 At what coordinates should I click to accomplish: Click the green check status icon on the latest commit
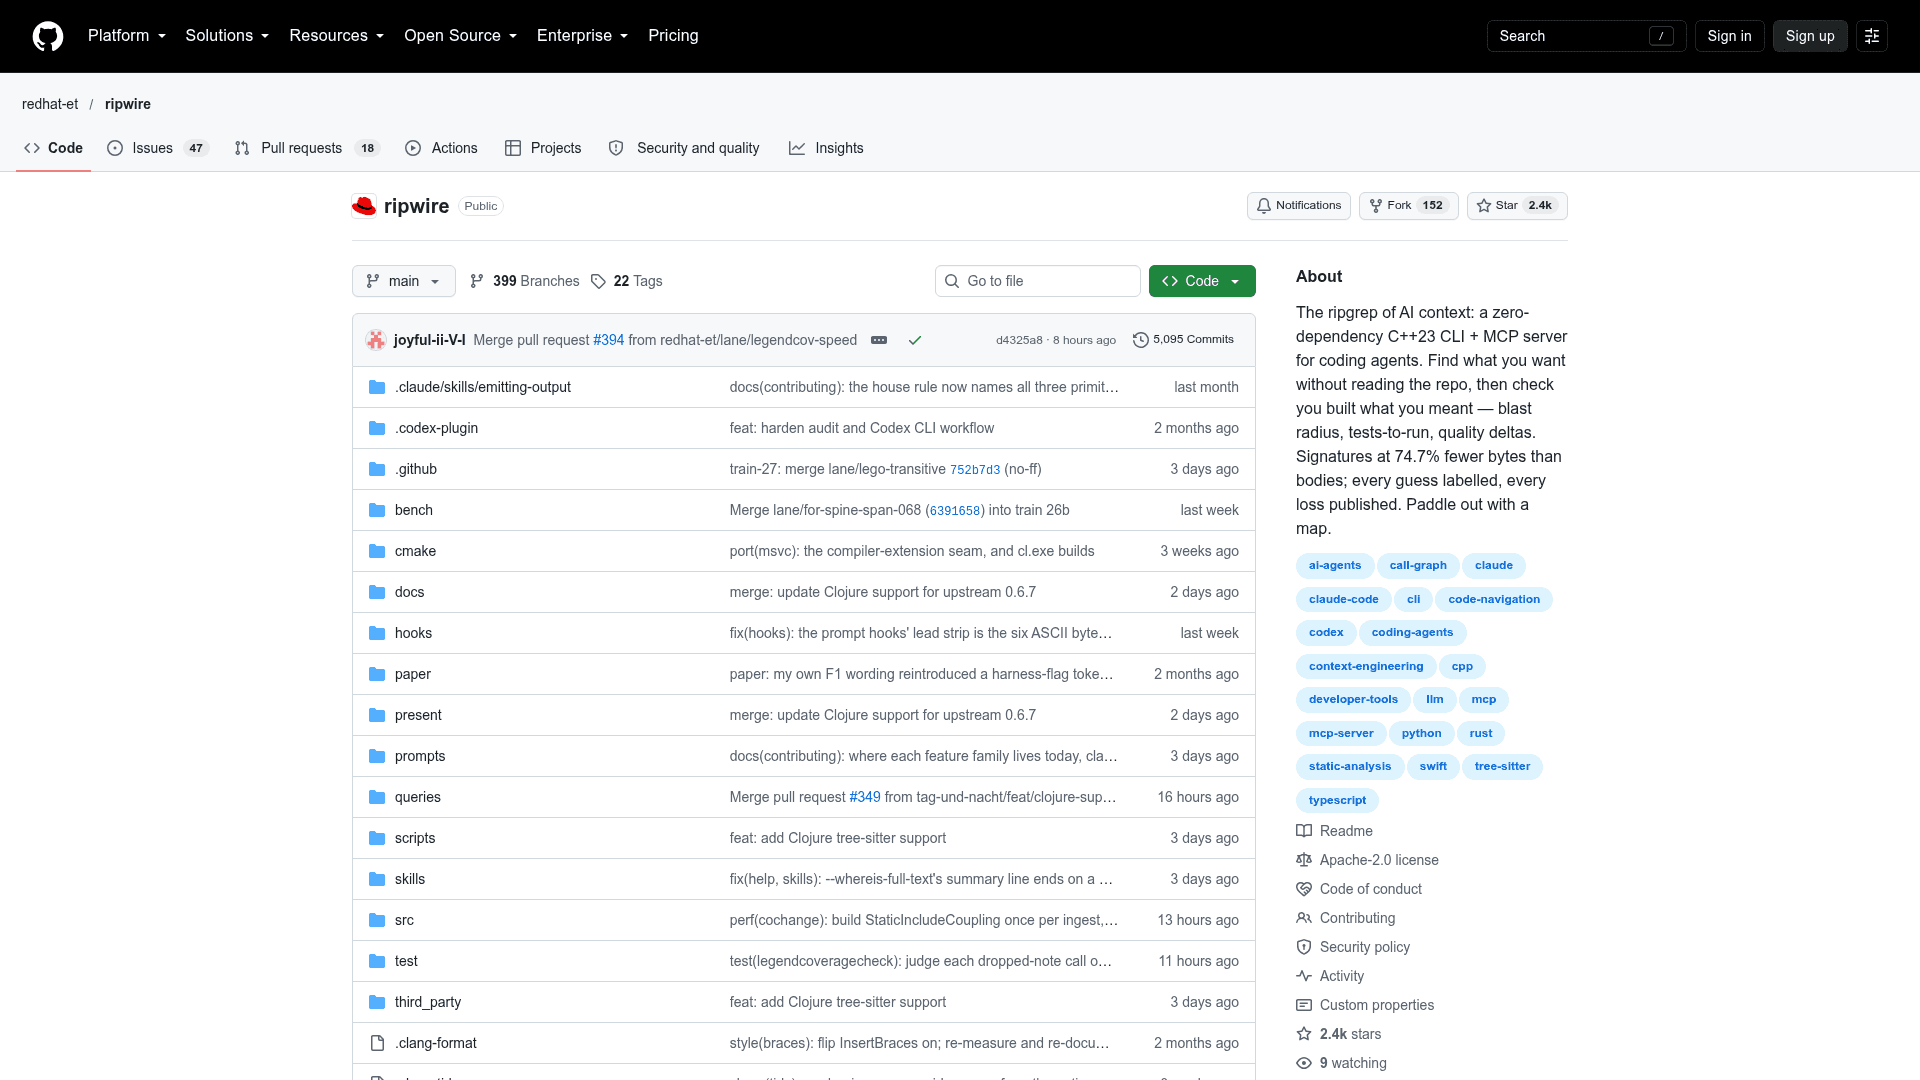(x=914, y=340)
